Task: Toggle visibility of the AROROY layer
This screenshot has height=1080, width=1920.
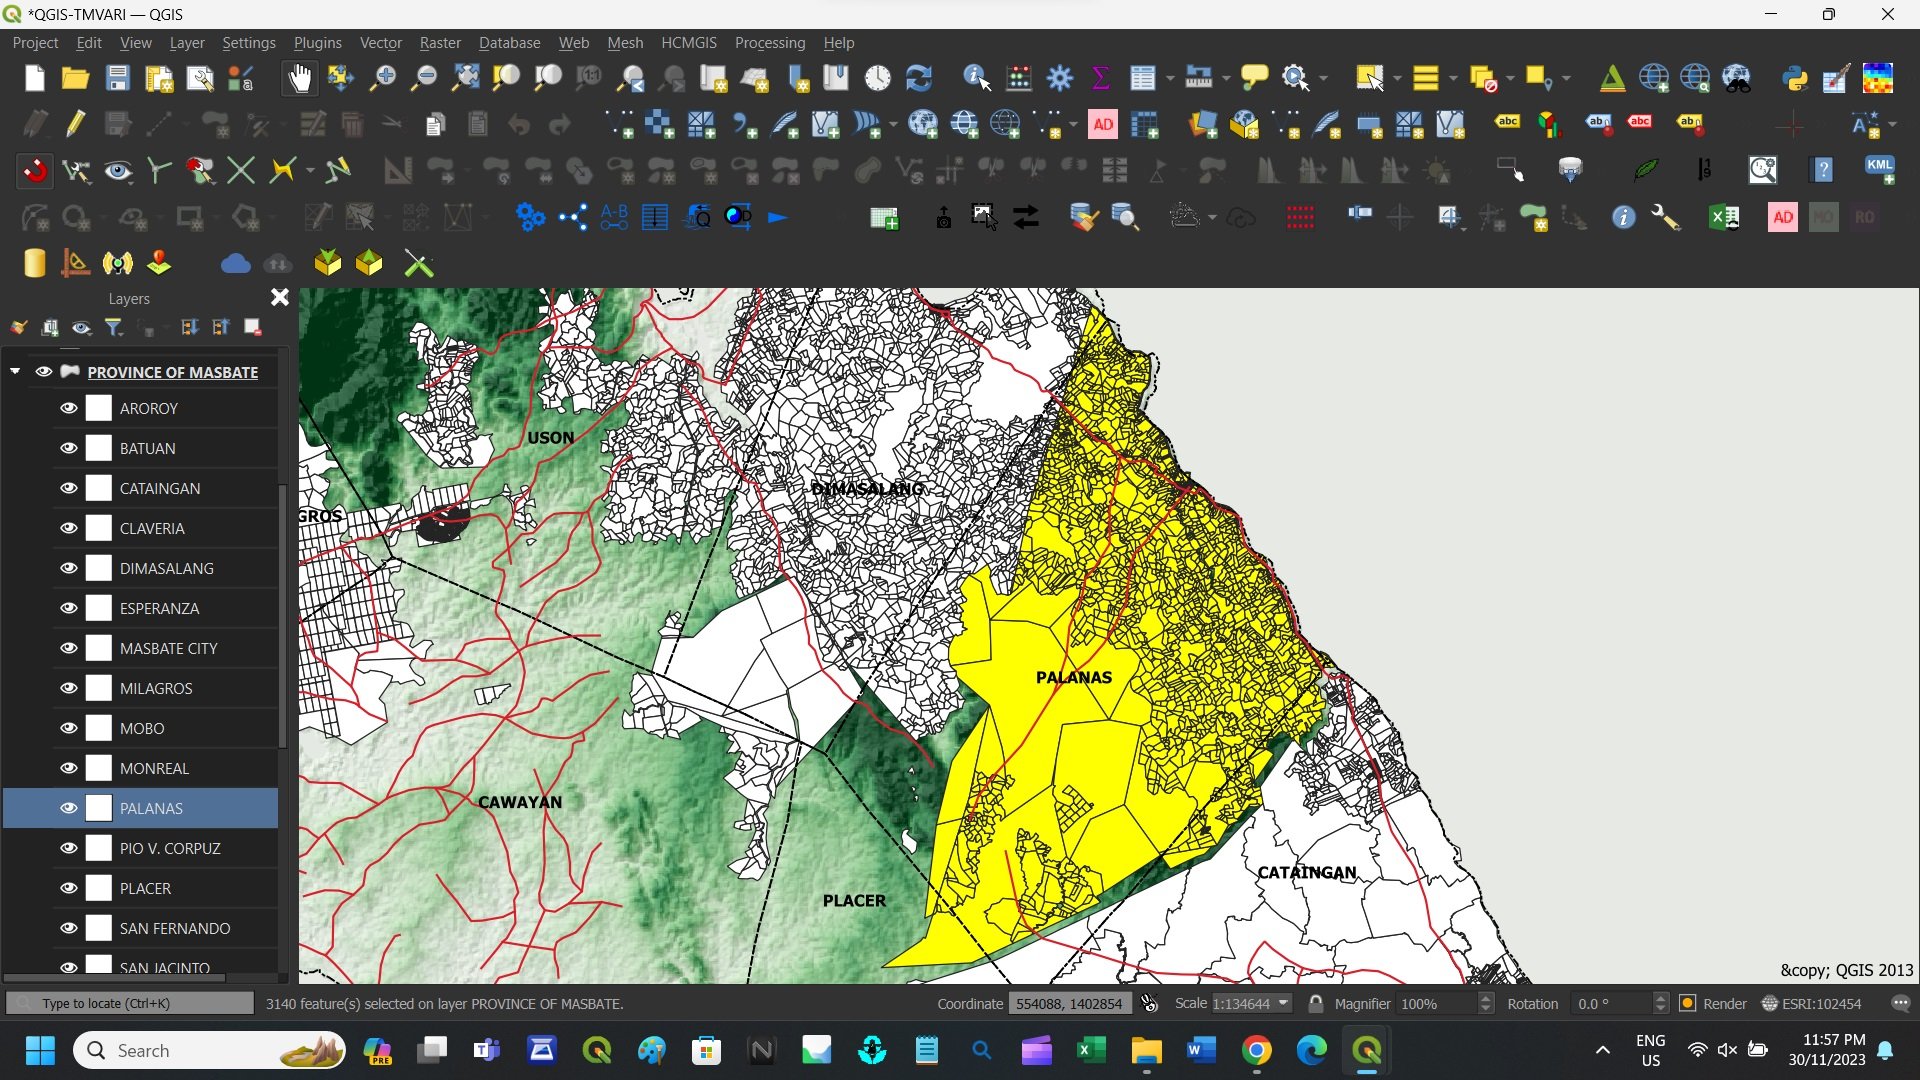Action: pyautogui.click(x=68, y=408)
